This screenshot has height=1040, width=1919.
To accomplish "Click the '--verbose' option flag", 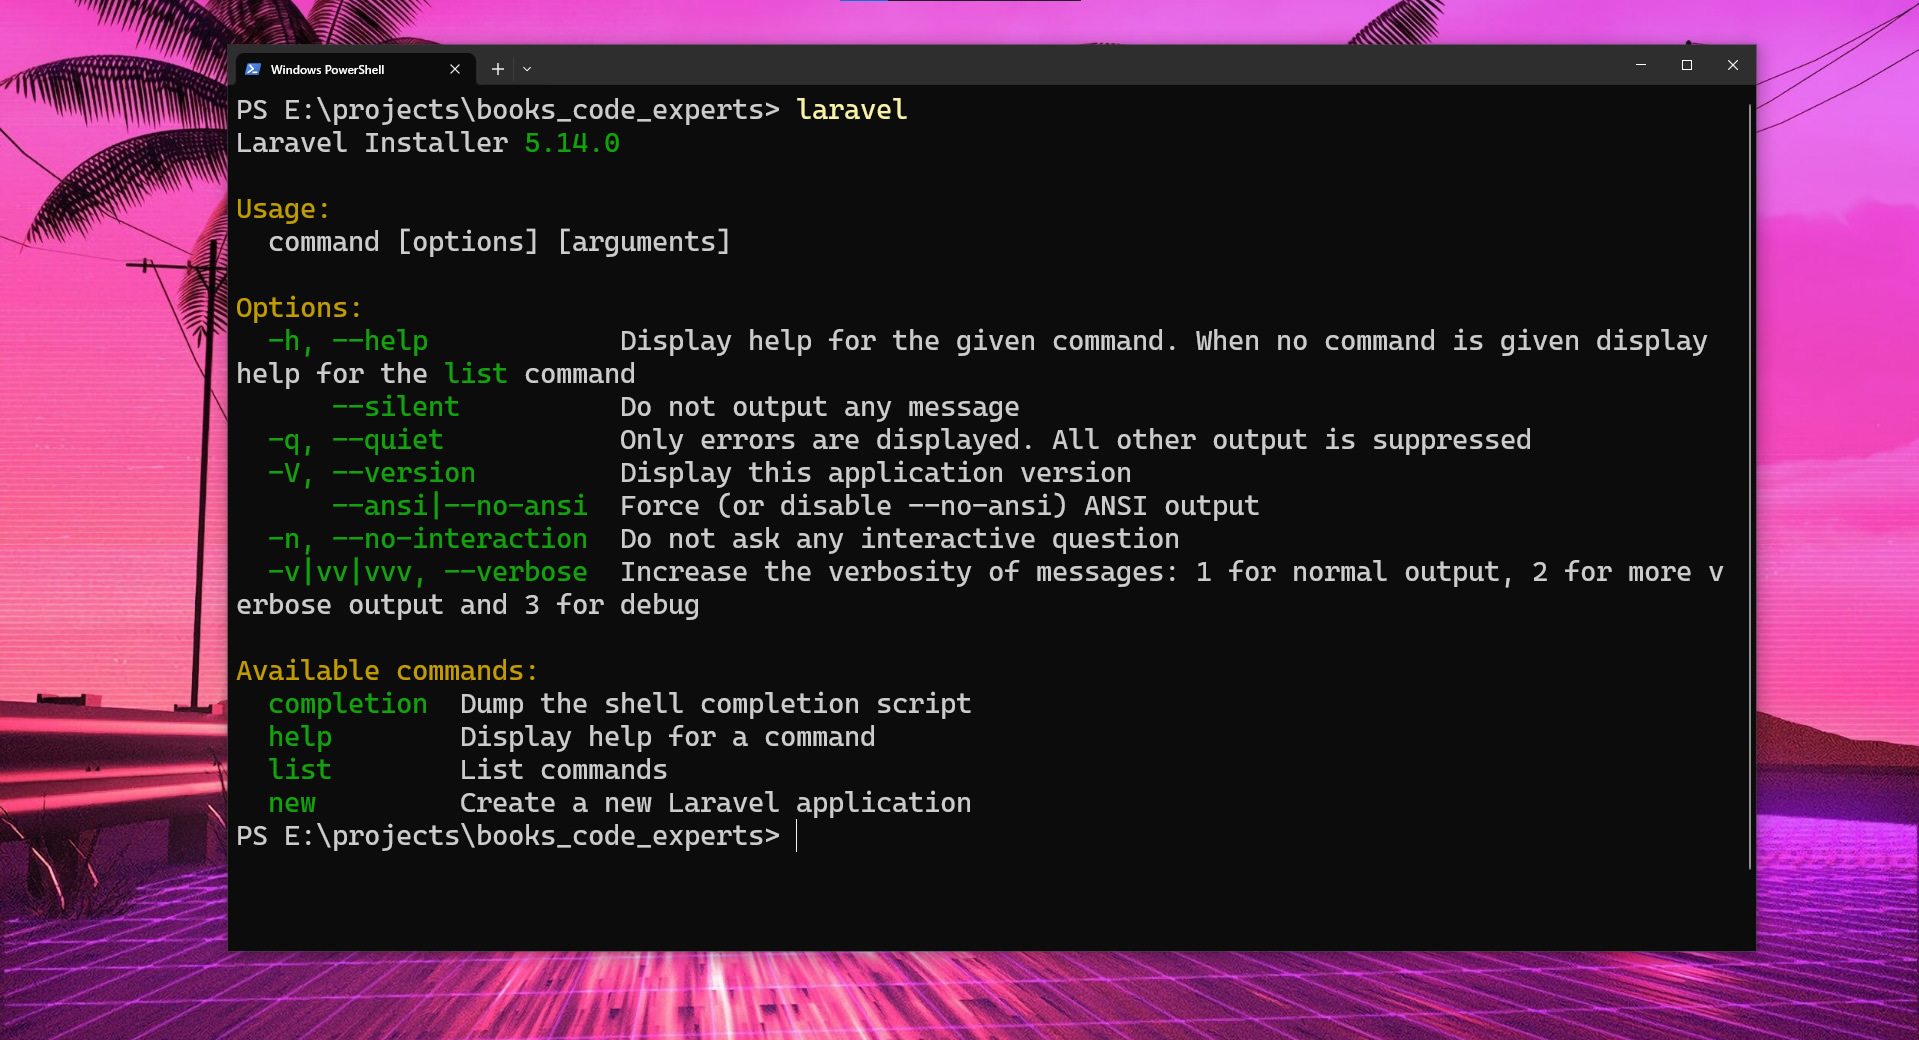I will pos(515,572).
